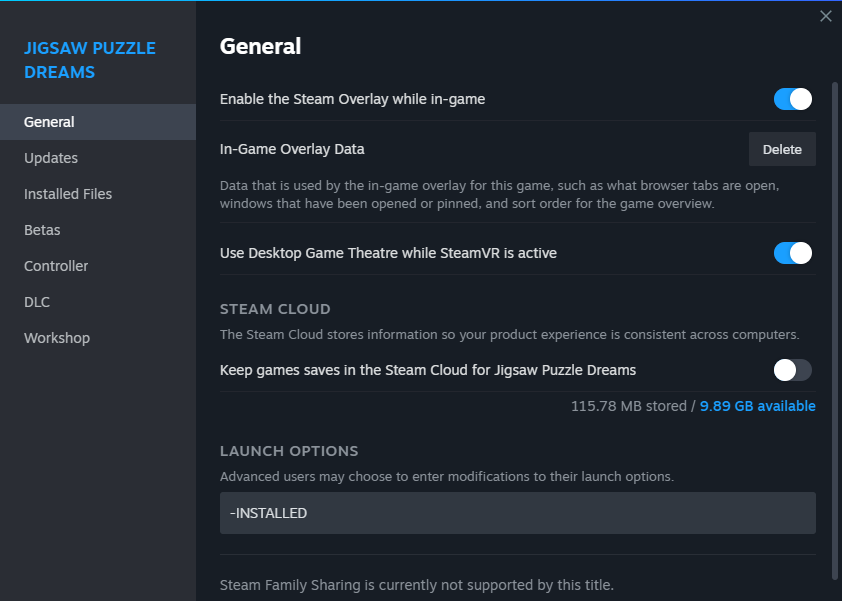Open the 9.89 GB available link
This screenshot has height=601, width=842.
pos(757,406)
